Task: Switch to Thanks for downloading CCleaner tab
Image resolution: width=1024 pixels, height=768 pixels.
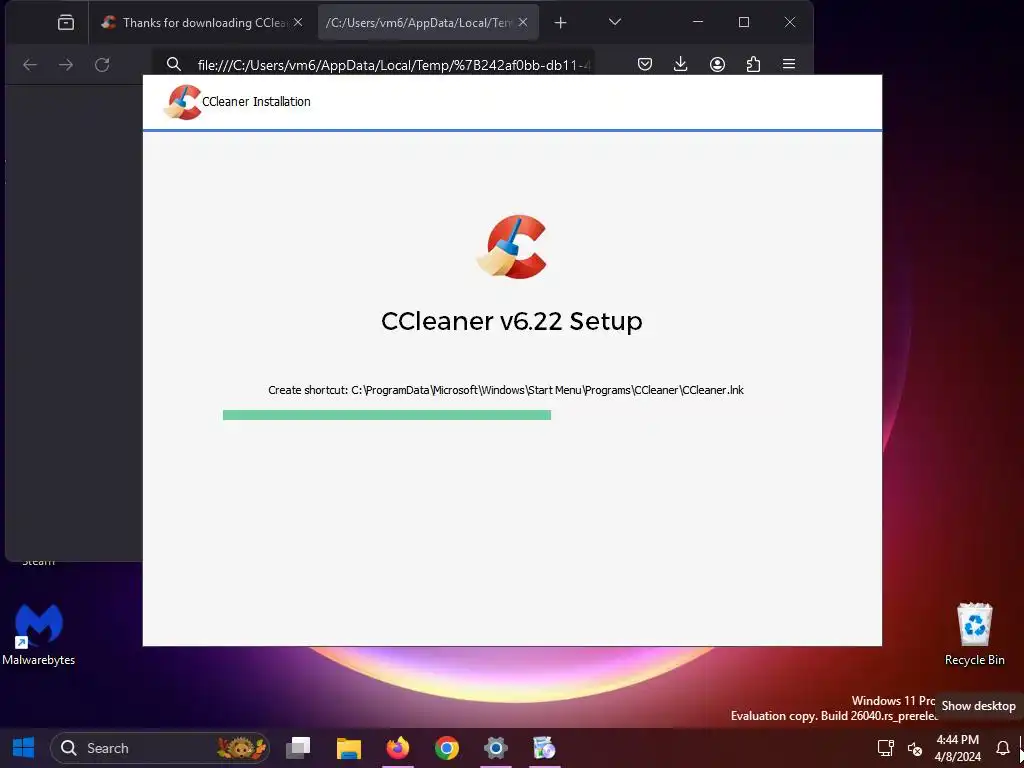Action: [202, 23]
